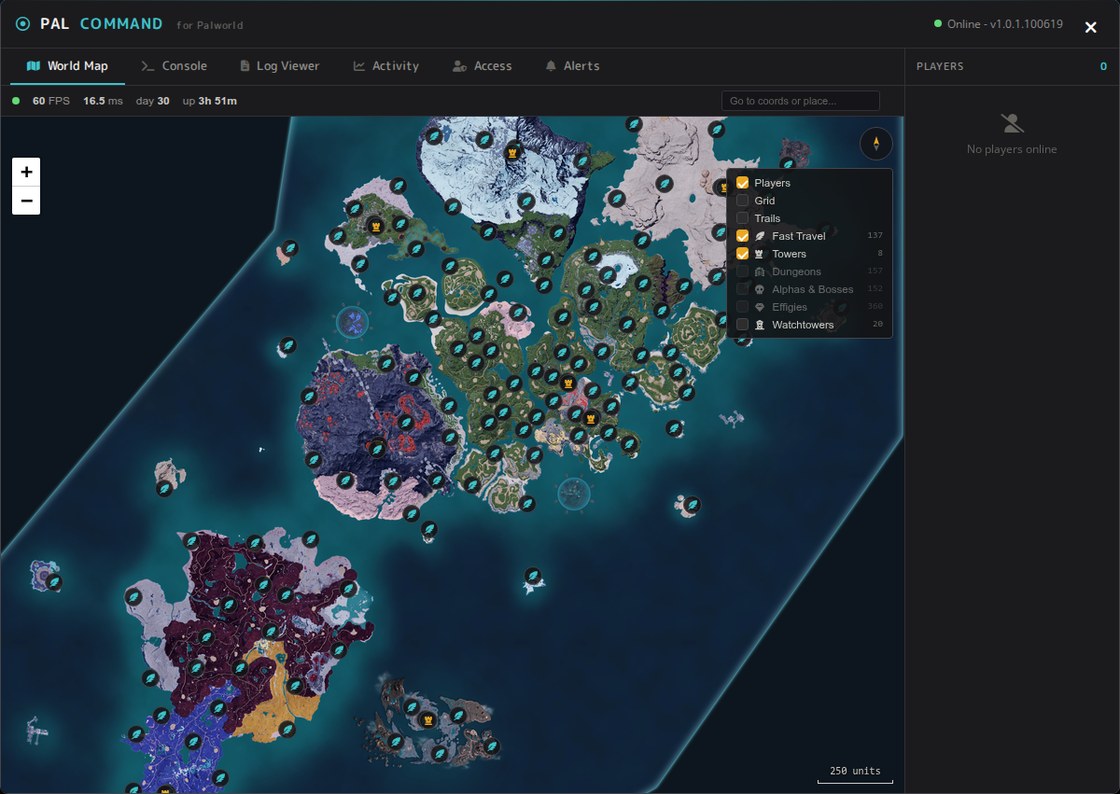Image resolution: width=1120 pixels, height=794 pixels.
Task: Zoom out of the world map
Action: pyautogui.click(x=26, y=201)
